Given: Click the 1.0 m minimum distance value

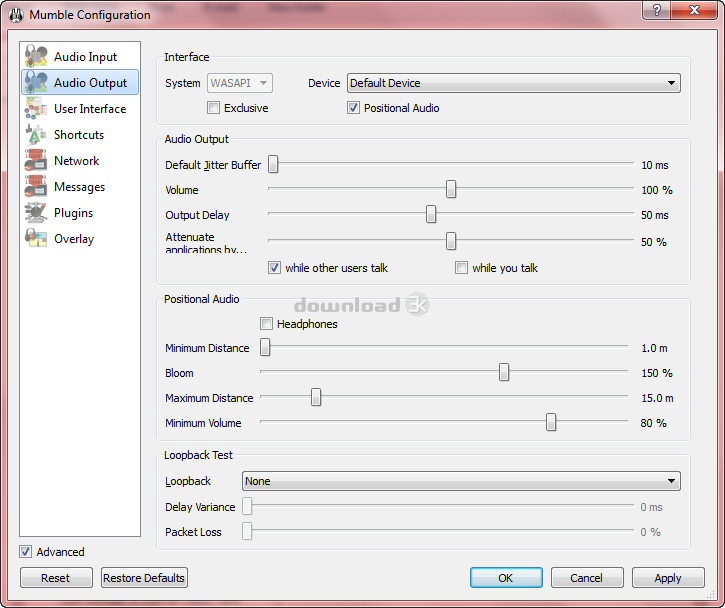Looking at the screenshot, I should 654,348.
